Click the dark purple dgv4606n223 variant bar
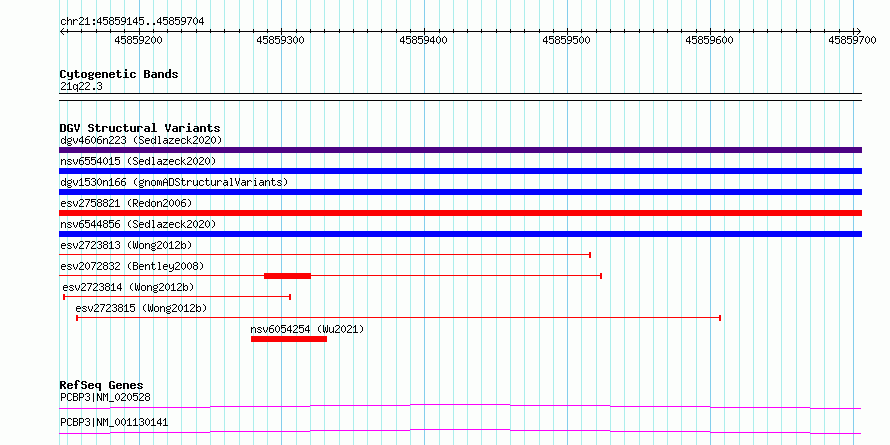Screen dimensions: 890x445 click(x=460, y=150)
